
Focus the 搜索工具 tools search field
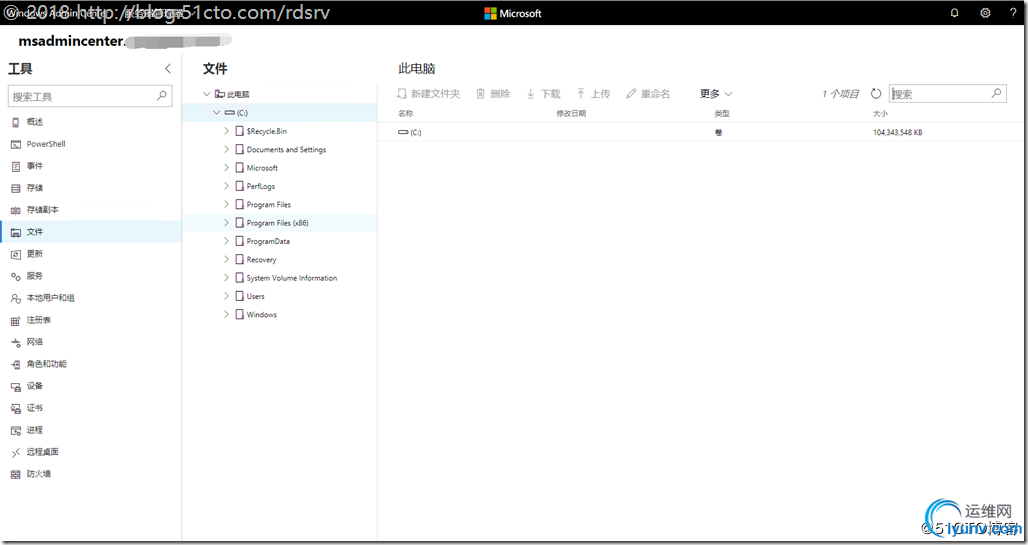pyautogui.click(x=90, y=96)
